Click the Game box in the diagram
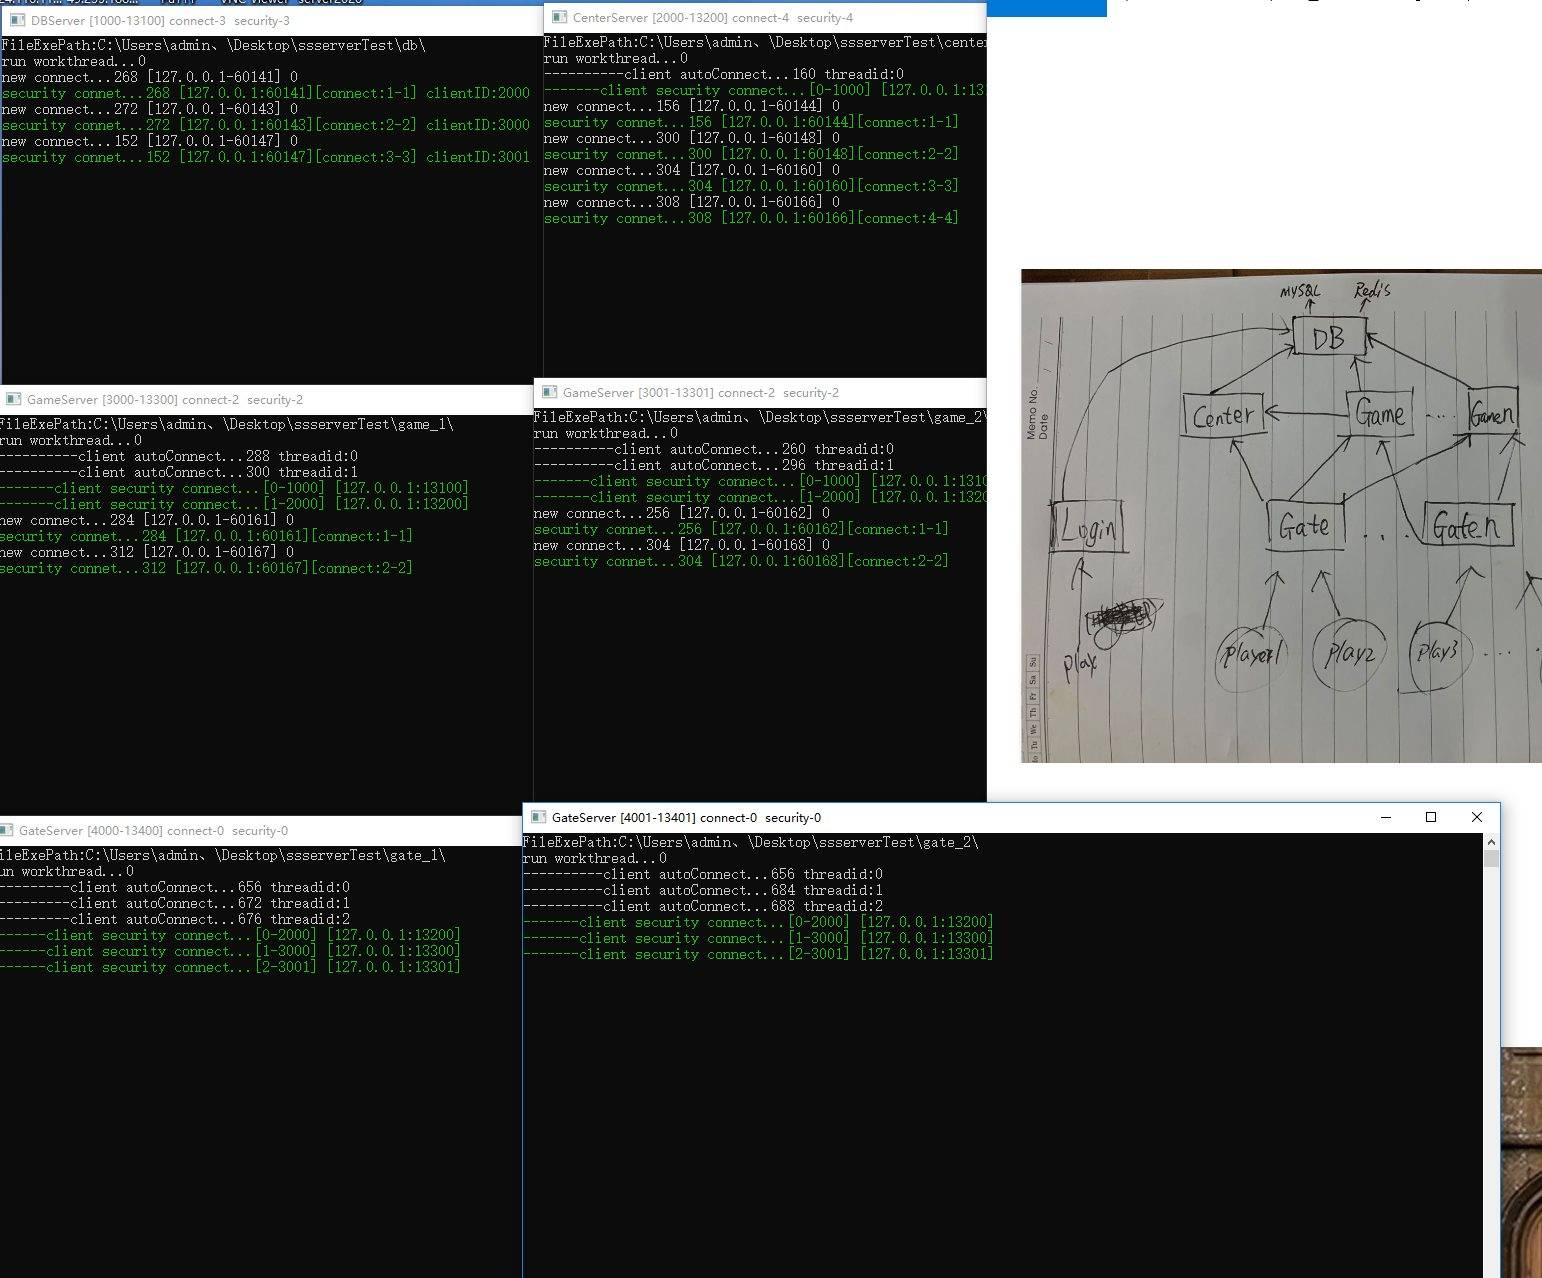The height and width of the screenshot is (1278, 1542). (x=1379, y=413)
